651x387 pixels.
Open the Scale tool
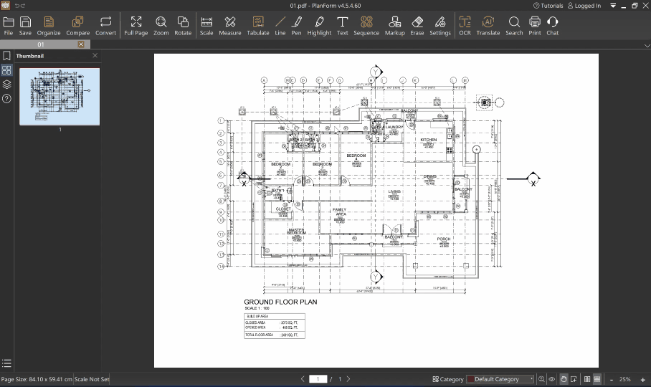(x=206, y=26)
